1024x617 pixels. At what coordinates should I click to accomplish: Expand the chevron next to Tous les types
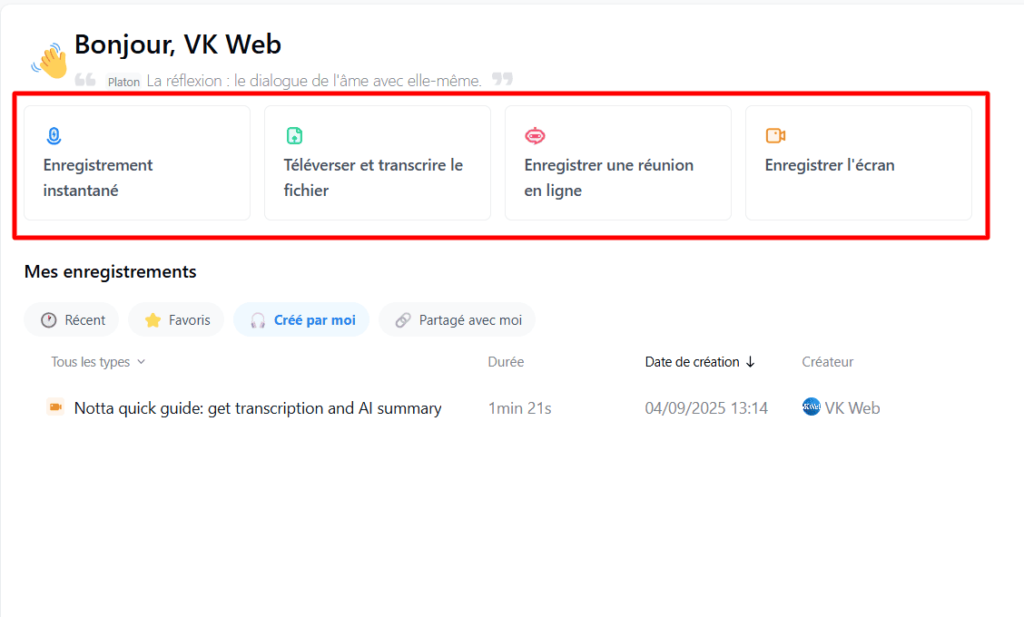point(140,363)
